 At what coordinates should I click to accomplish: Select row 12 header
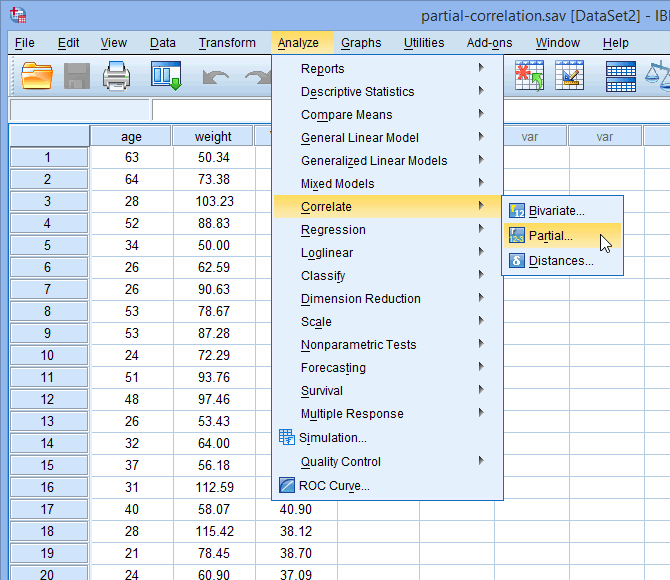click(x=49, y=399)
